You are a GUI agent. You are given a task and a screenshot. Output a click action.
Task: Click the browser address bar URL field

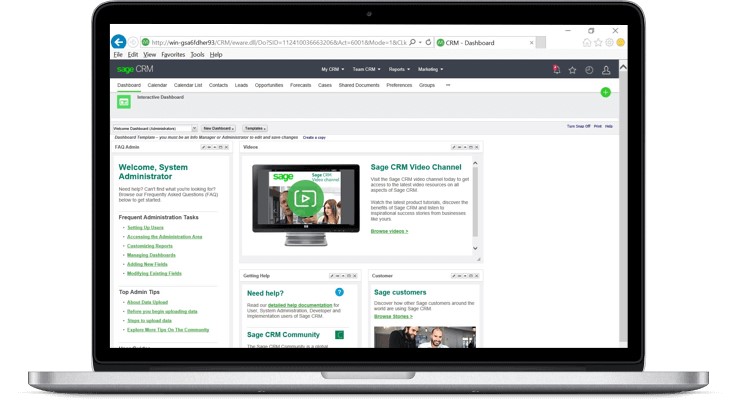click(x=278, y=42)
